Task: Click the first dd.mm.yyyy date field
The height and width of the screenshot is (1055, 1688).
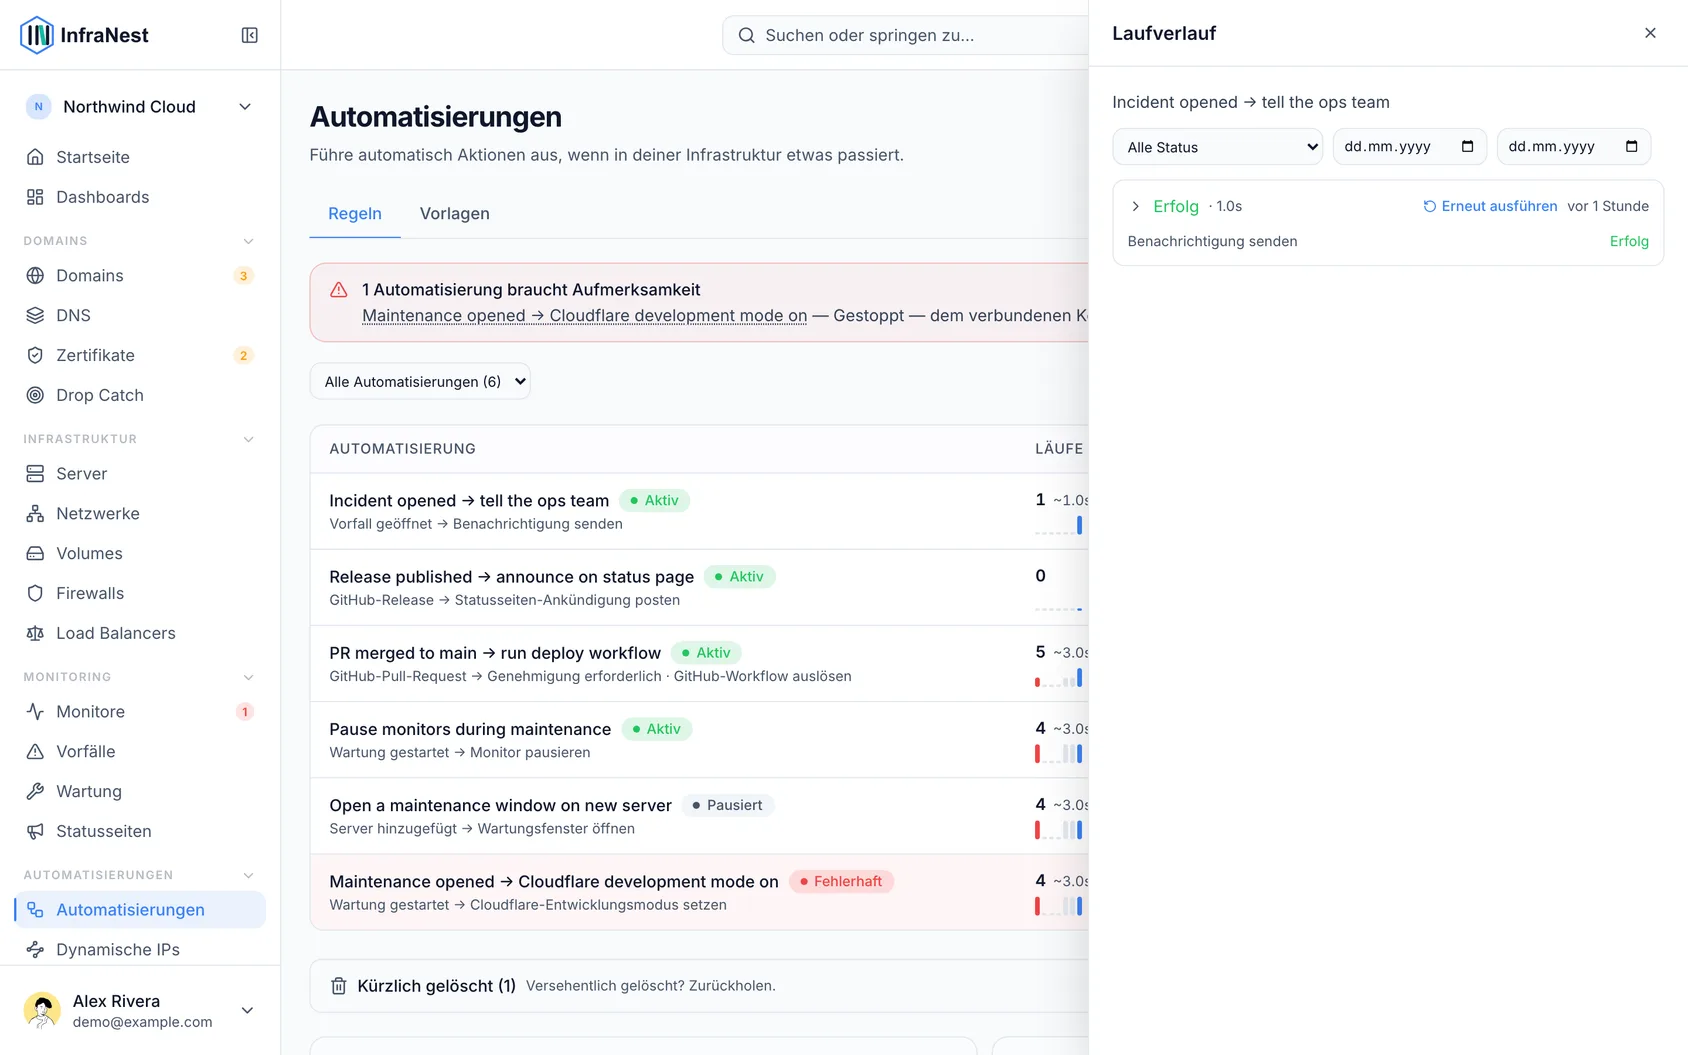Action: click(1410, 147)
